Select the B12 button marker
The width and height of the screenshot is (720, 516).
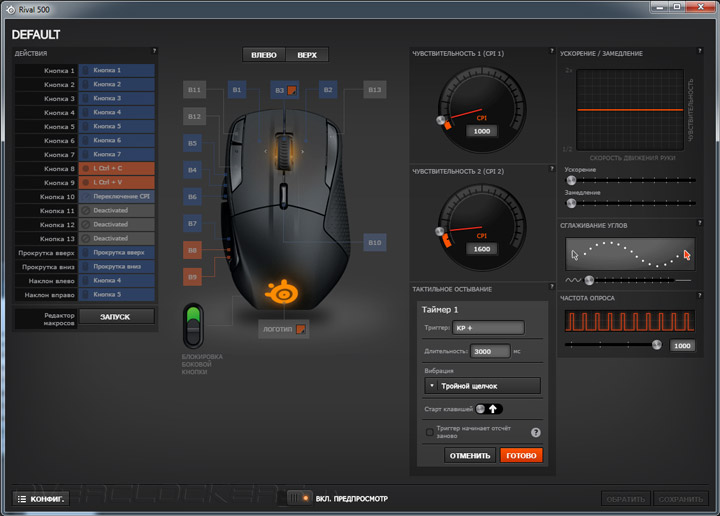[x=194, y=117]
